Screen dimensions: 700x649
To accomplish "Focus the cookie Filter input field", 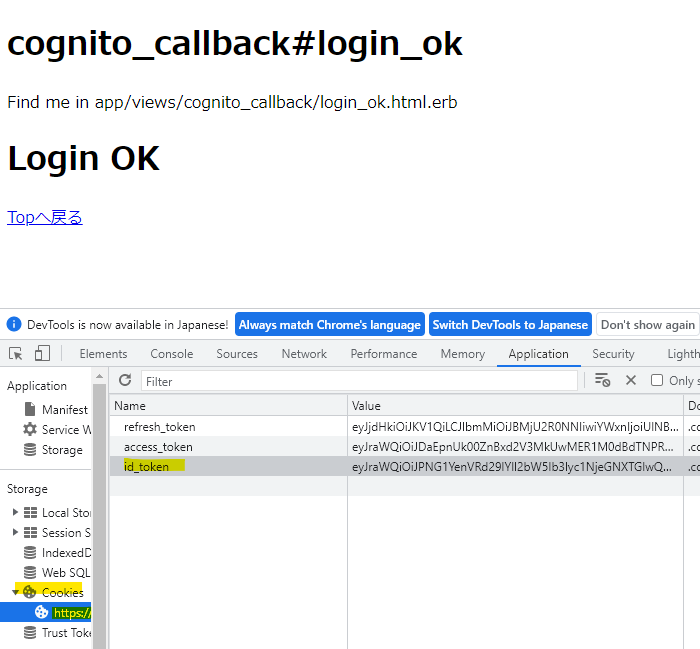I will (359, 381).
